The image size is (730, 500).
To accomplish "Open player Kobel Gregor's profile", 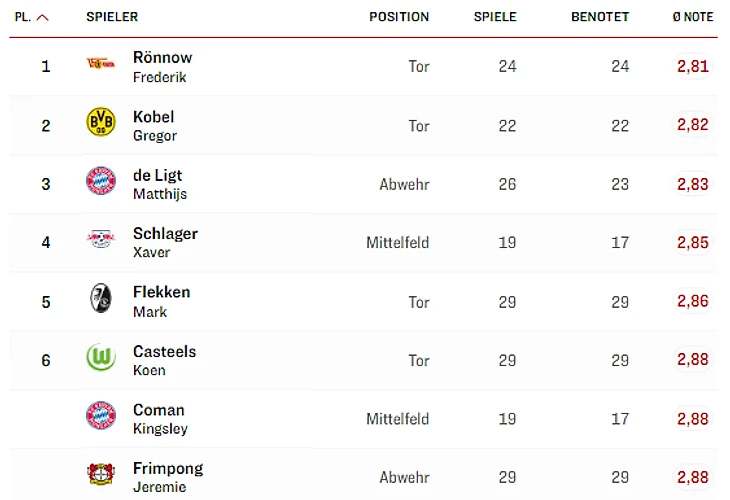I will (x=154, y=125).
